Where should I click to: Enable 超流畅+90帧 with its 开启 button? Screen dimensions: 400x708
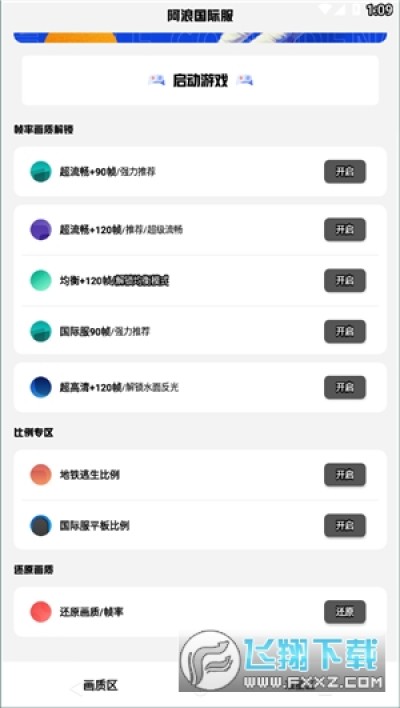pyautogui.click(x=345, y=172)
